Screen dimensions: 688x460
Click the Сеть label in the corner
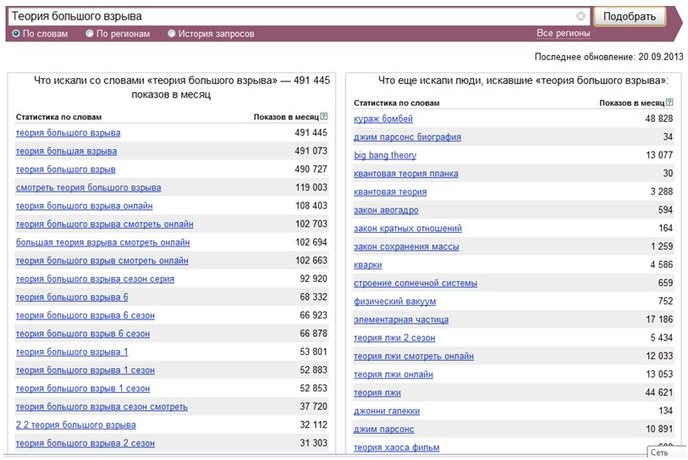659,452
